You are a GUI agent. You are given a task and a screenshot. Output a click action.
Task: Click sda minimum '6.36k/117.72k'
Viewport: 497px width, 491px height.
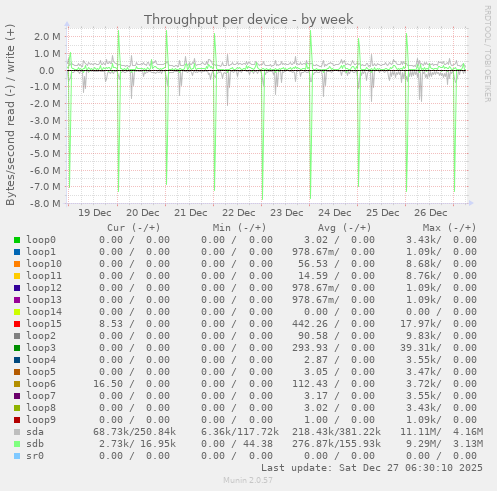point(240,432)
